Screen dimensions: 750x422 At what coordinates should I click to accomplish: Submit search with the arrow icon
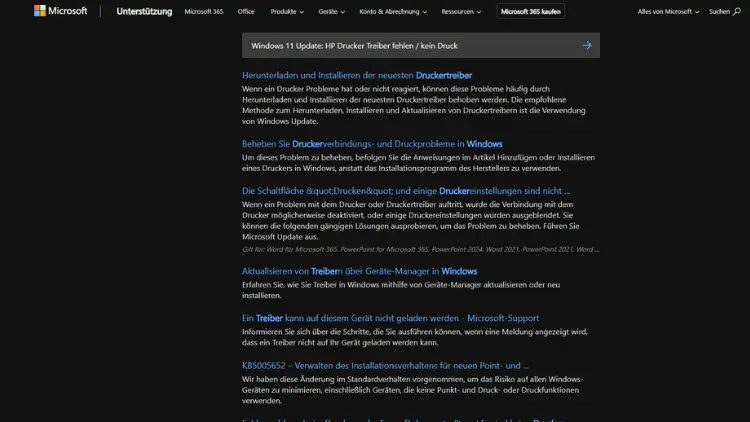tap(587, 45)
